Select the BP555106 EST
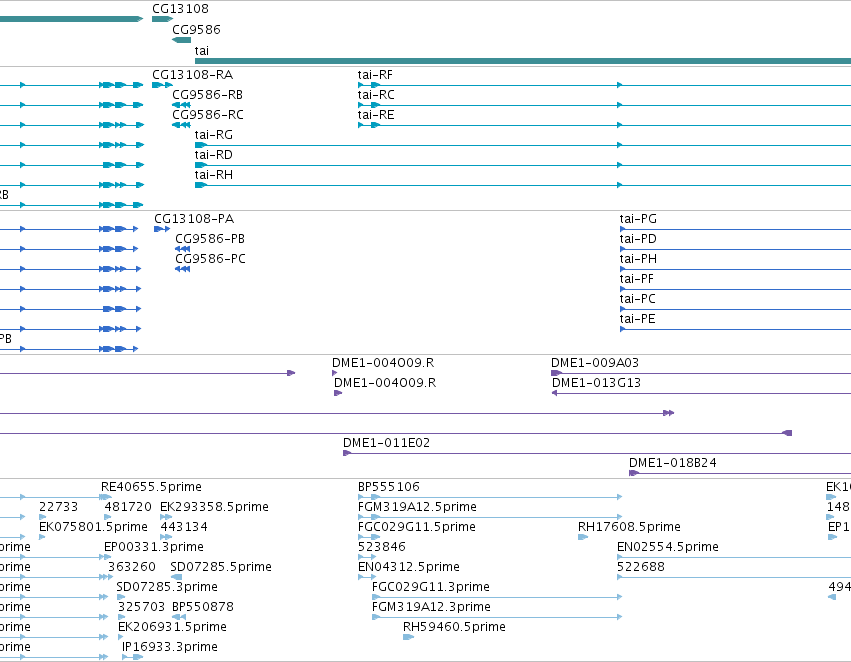The height and width of the screenshot is (662, 851). pos(389,487)
